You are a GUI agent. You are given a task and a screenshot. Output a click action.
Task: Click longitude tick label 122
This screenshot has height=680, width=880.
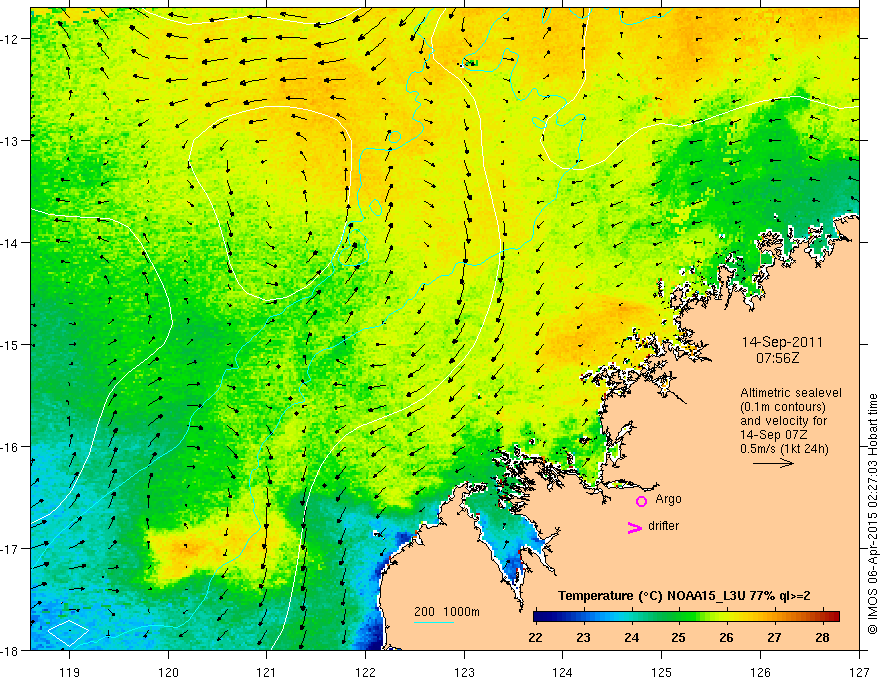[365, 673]
